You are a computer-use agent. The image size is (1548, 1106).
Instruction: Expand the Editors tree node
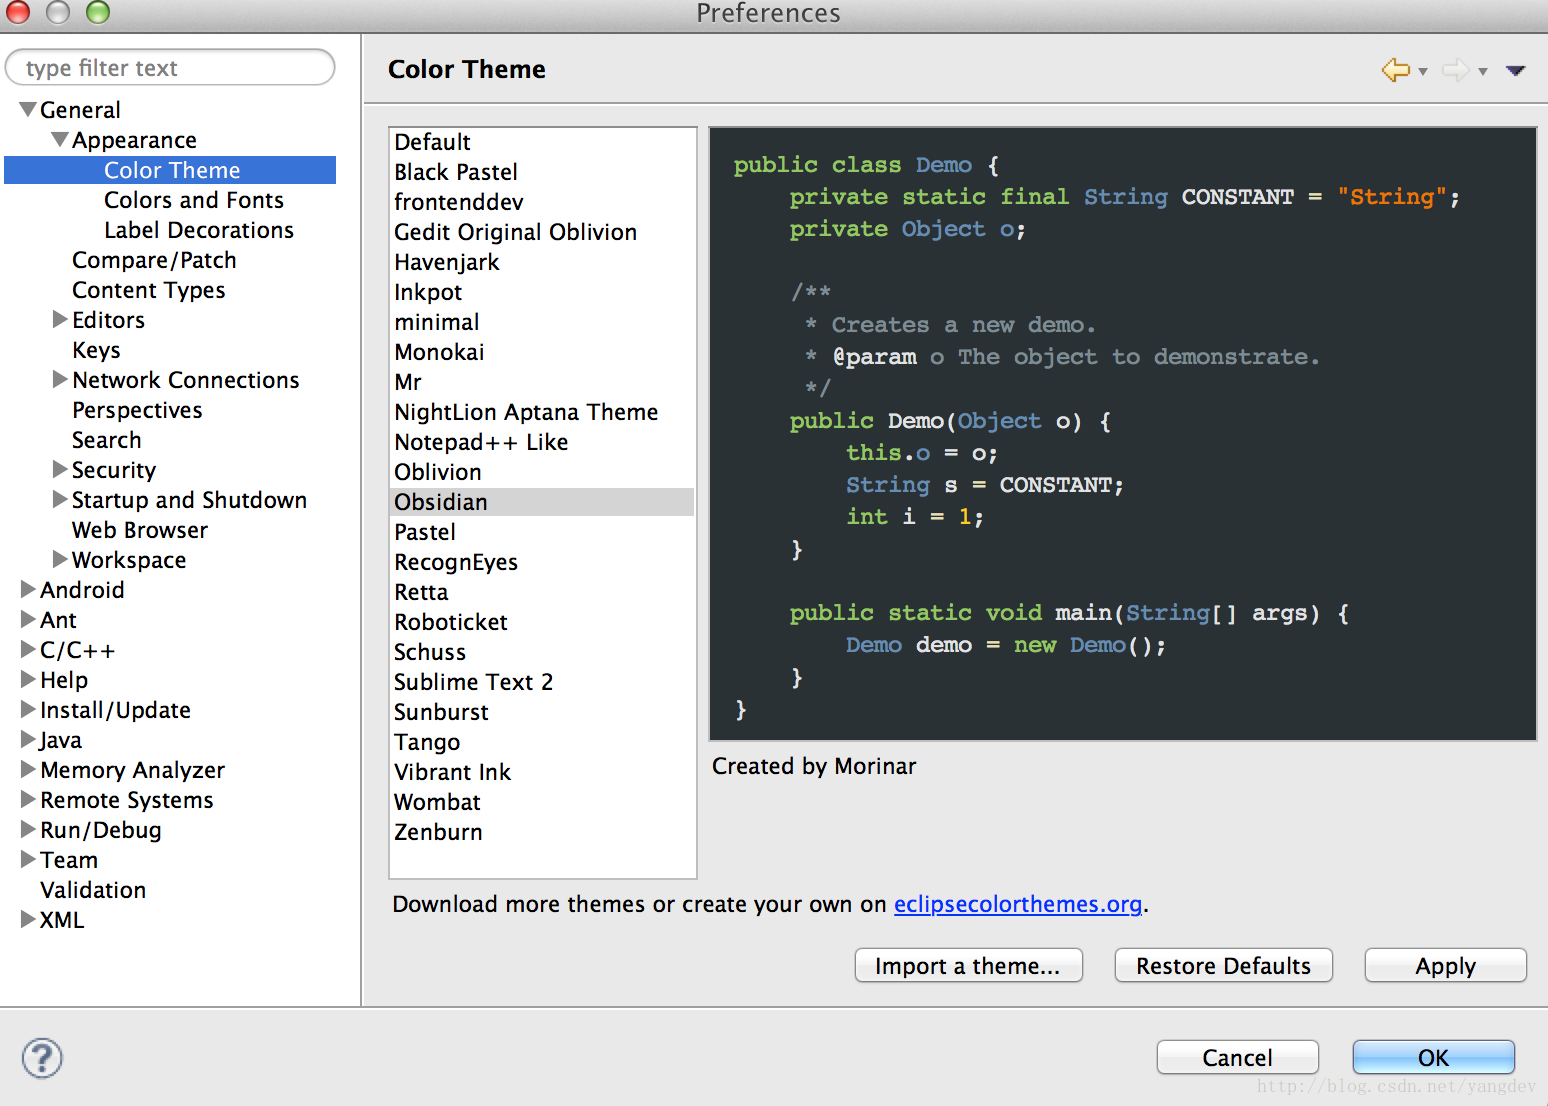tap(60, 320)
